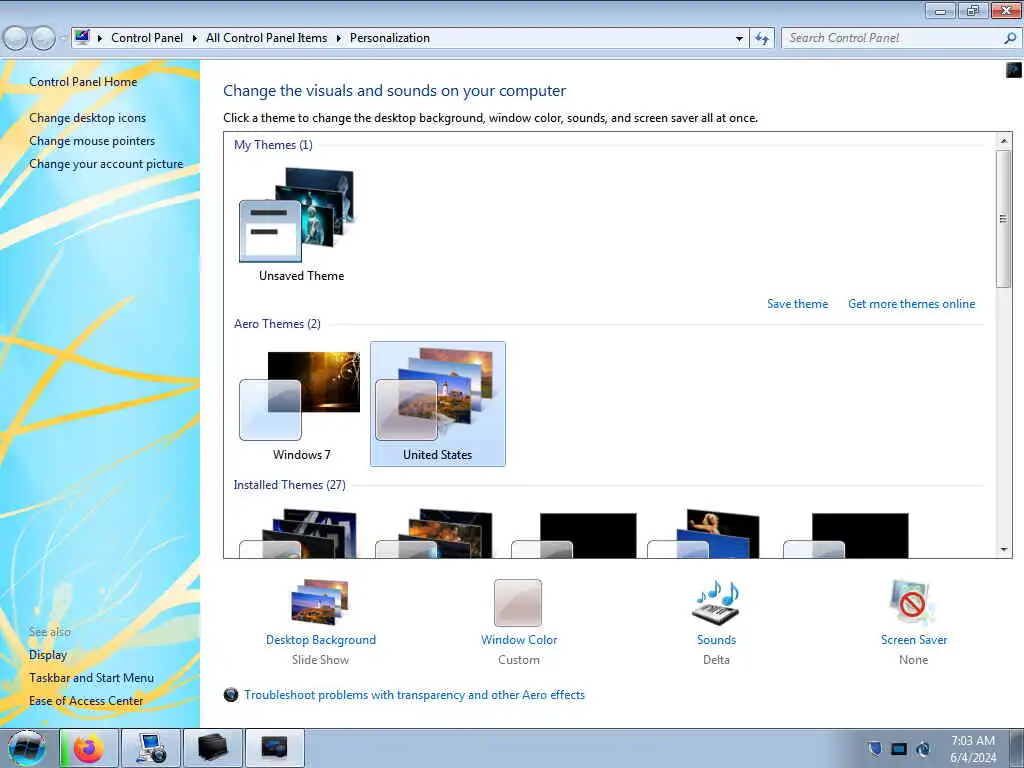Image resolution: width=1024 pixels, height=768 pixels.
Task: Open the Screen Saver icon
Action: point(913,602)
